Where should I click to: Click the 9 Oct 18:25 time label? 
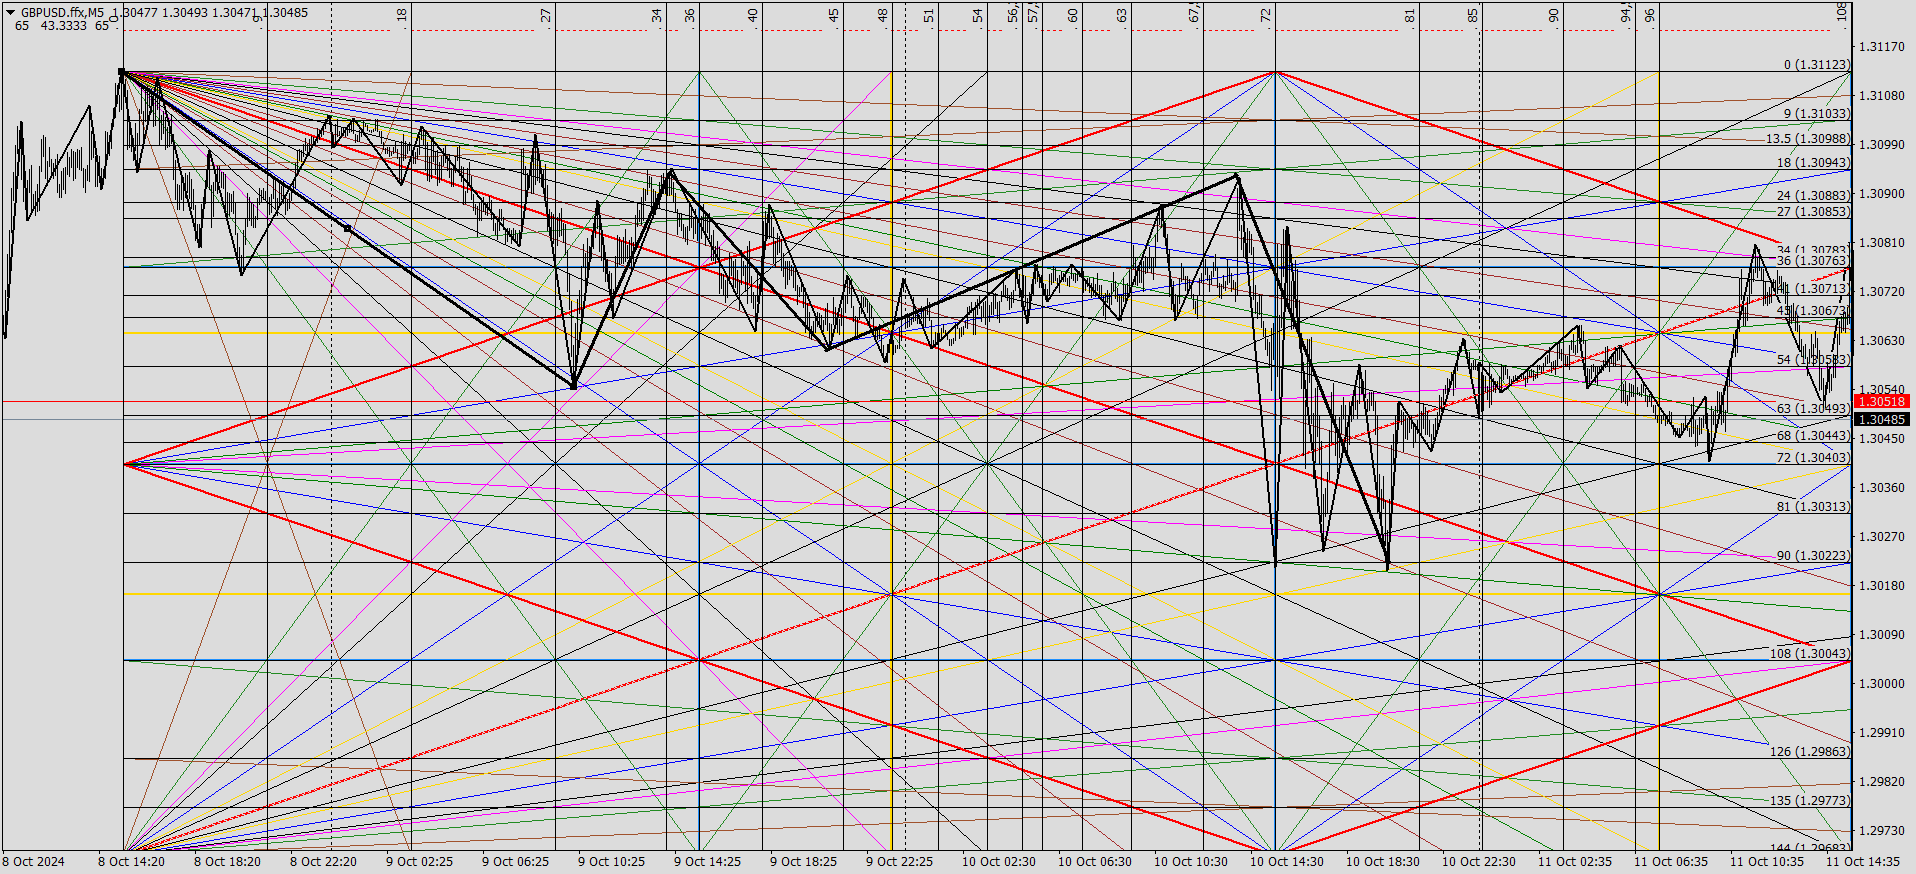803,862
